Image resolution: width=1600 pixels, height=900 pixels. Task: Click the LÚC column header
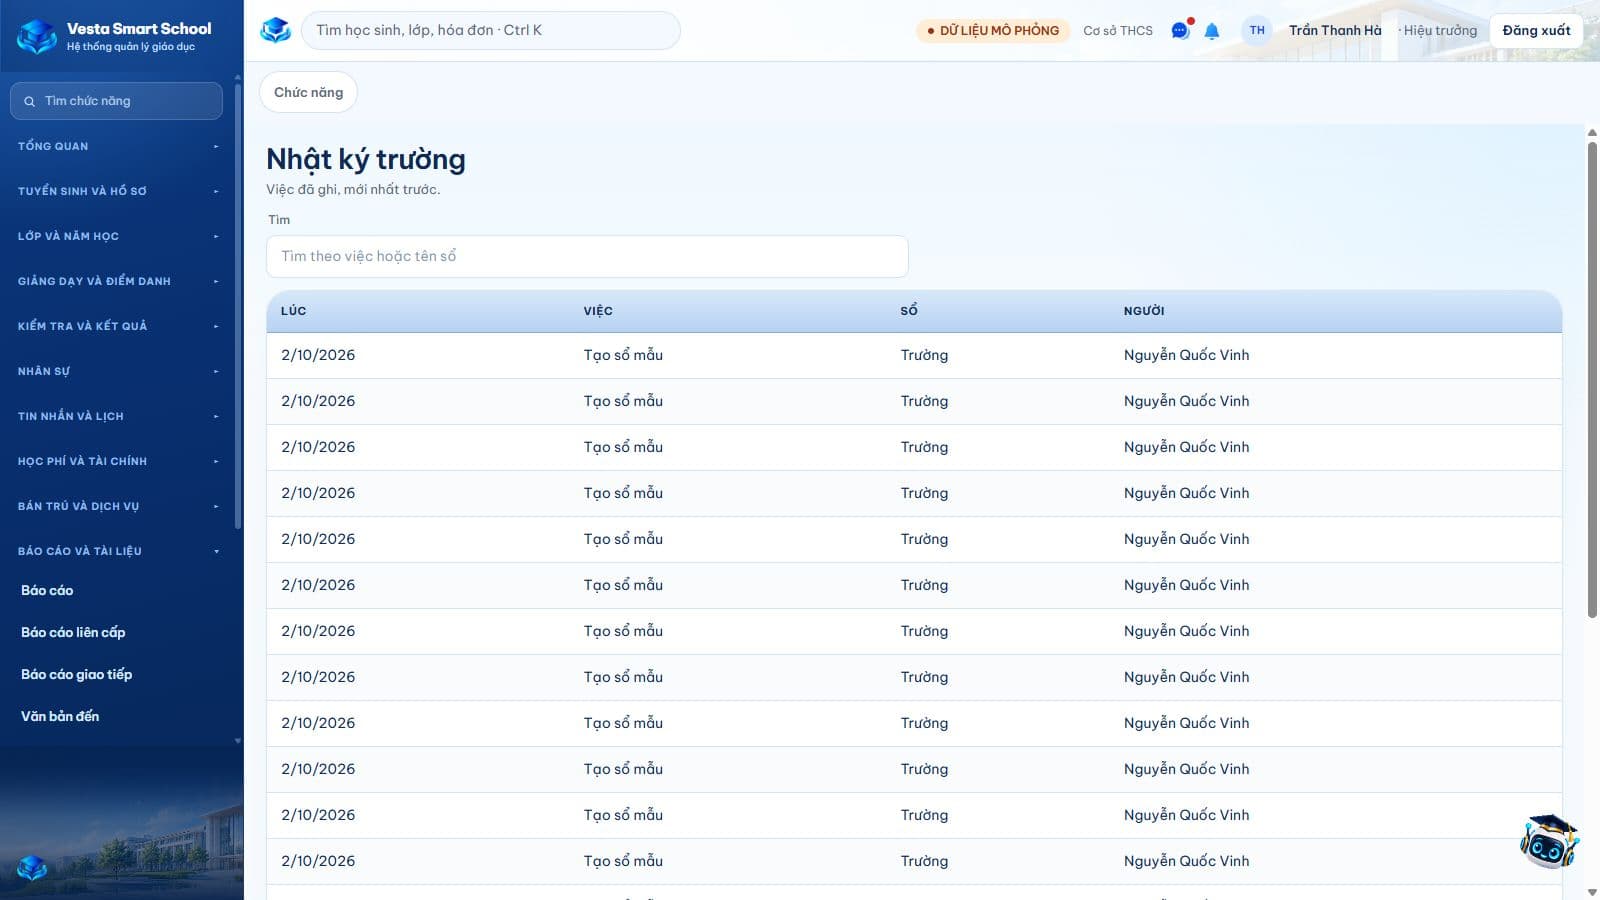(293, 311)
